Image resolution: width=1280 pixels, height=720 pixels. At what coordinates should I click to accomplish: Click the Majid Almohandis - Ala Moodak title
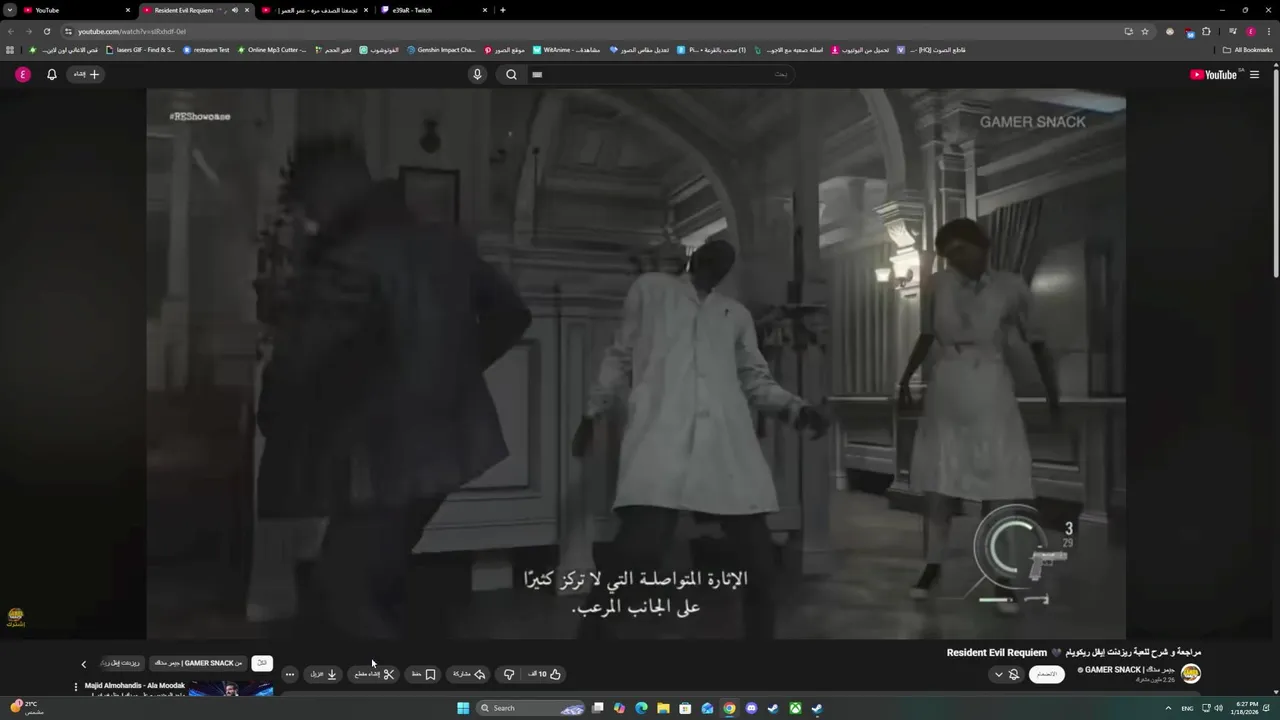coord(135,685)
